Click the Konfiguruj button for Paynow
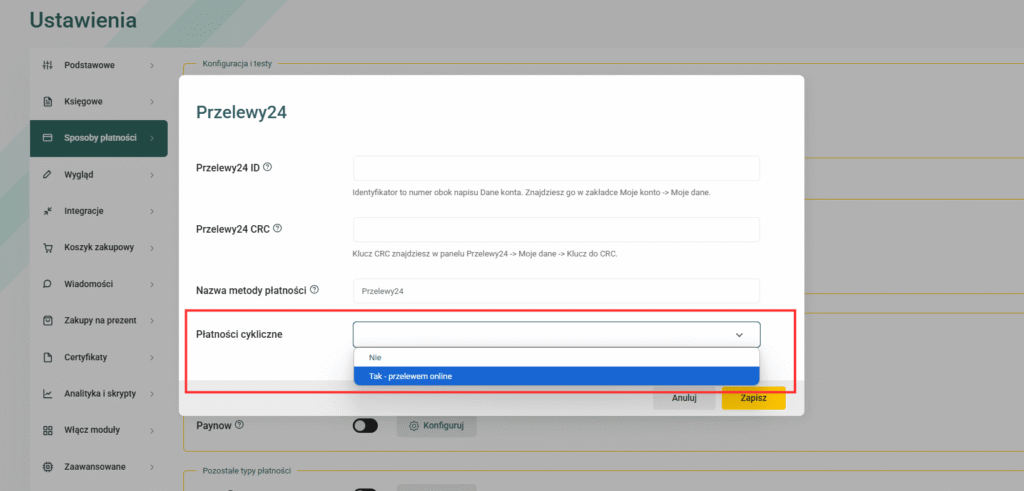 pos(436,426)
